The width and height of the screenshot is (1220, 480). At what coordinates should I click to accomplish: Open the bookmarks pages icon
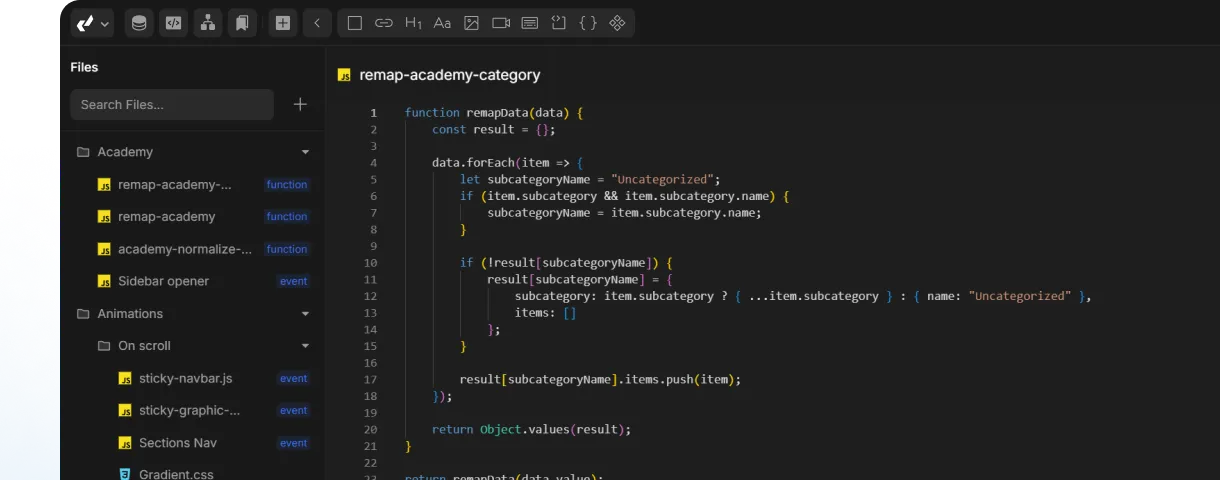(242, 23)
